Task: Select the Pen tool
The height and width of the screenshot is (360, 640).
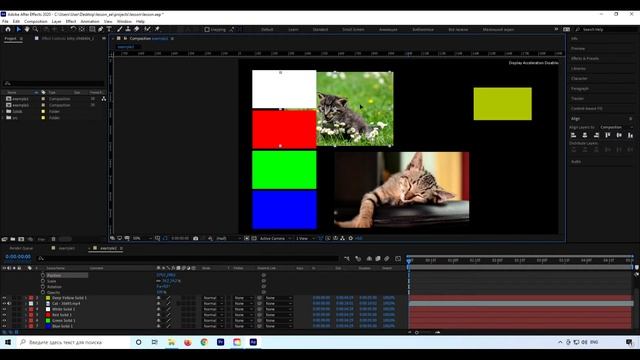Action: (100, 29)
